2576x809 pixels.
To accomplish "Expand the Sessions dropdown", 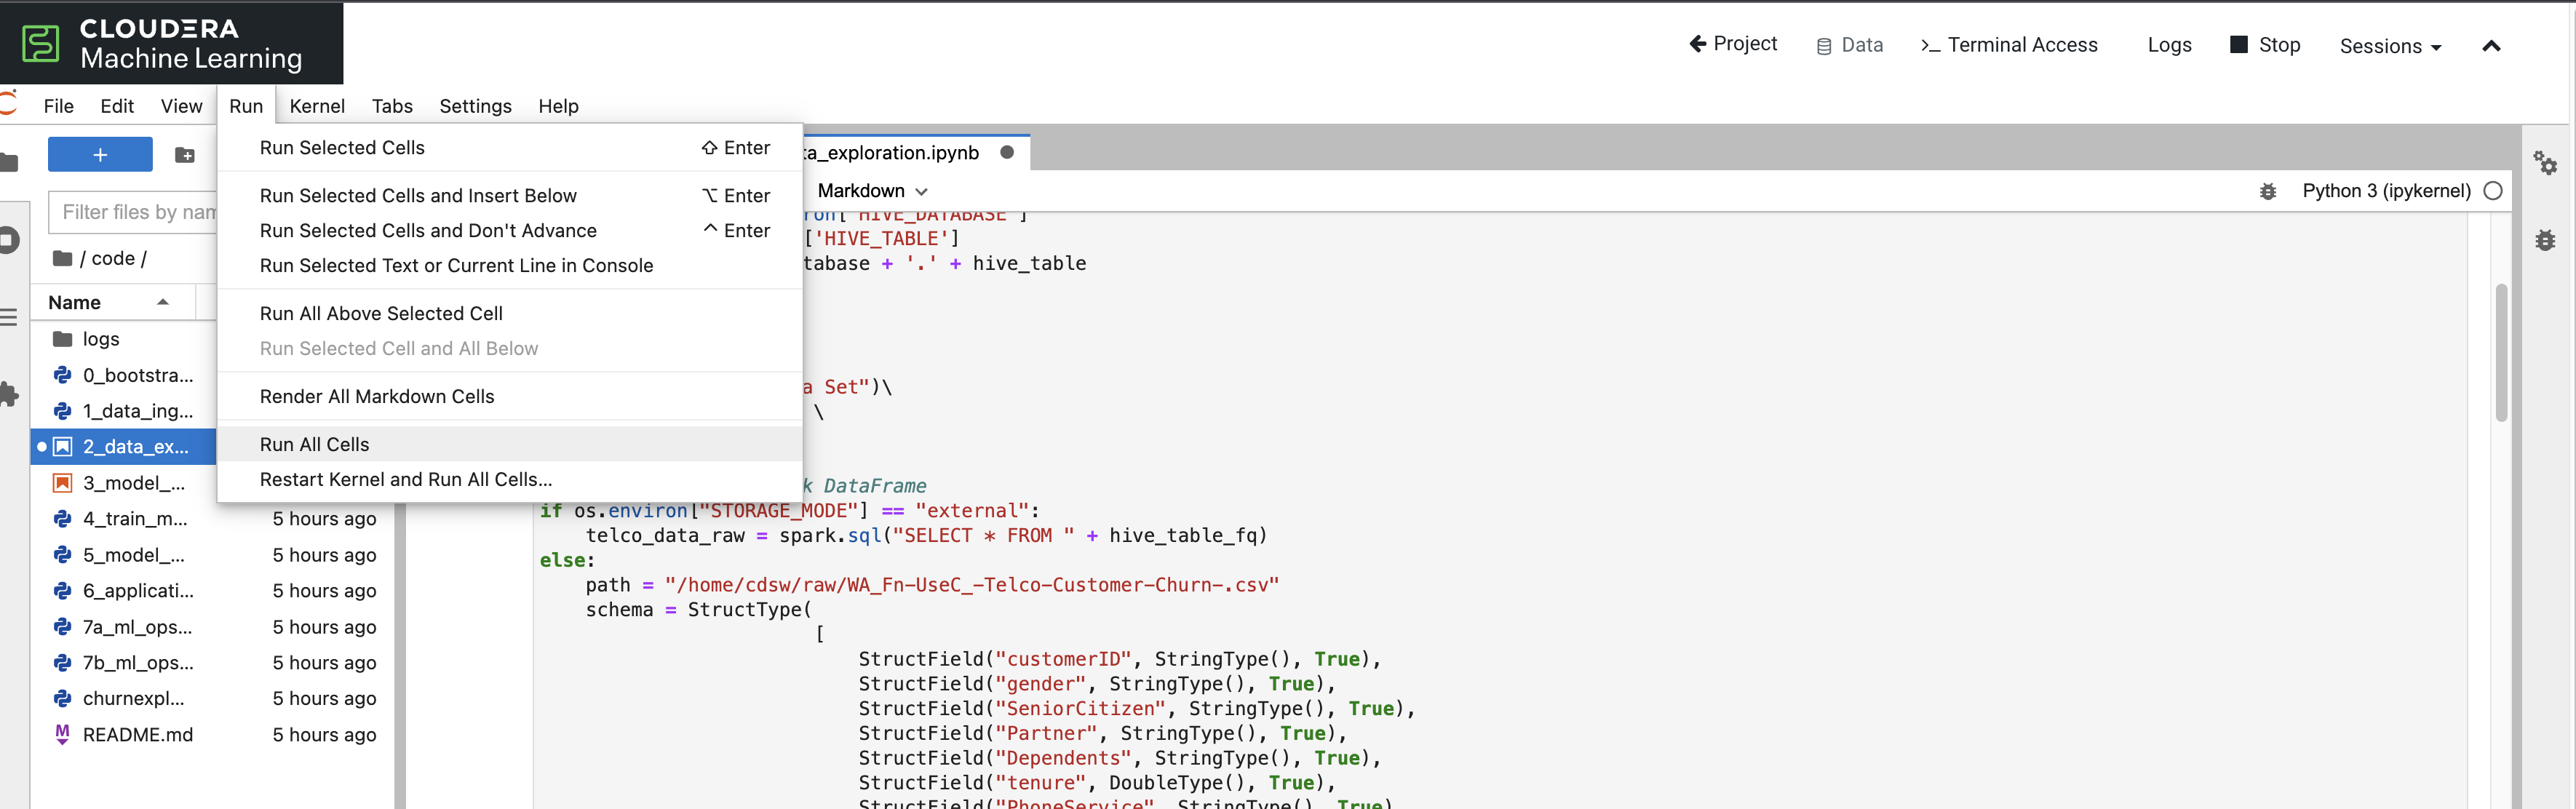I will tap(2389, 46).
